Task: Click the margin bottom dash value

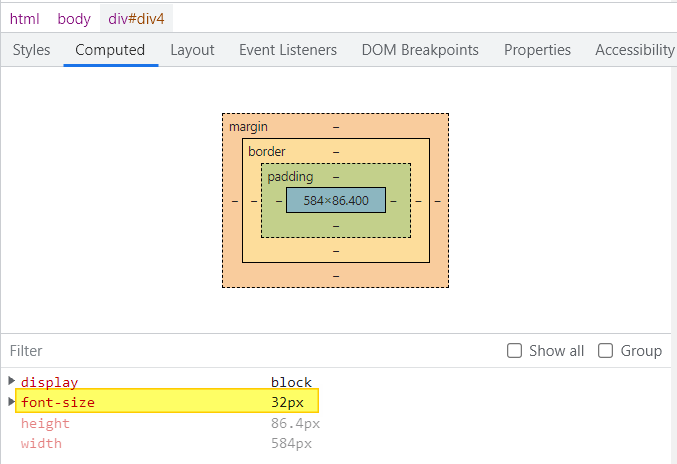Action: coord(336,276)
